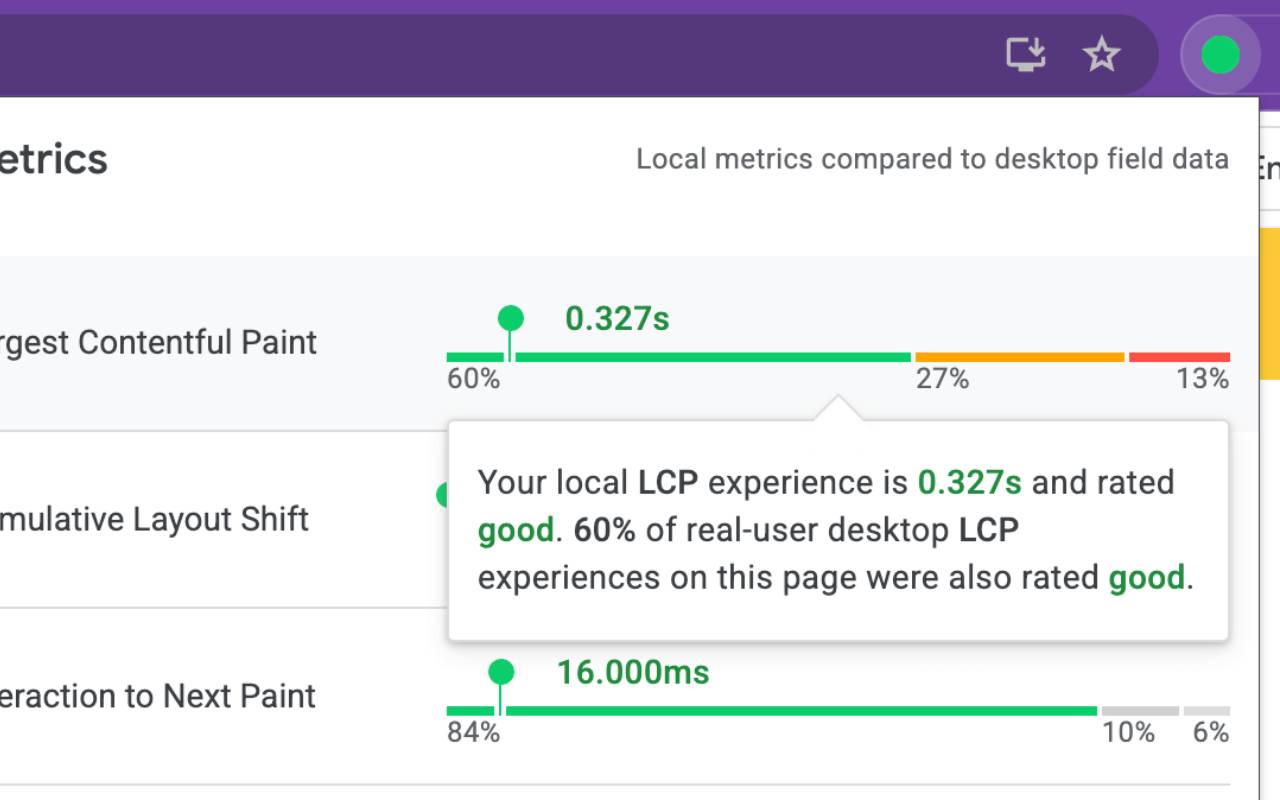
Task: Select the Interaction to Next Paint label
Action: [158, 696]
